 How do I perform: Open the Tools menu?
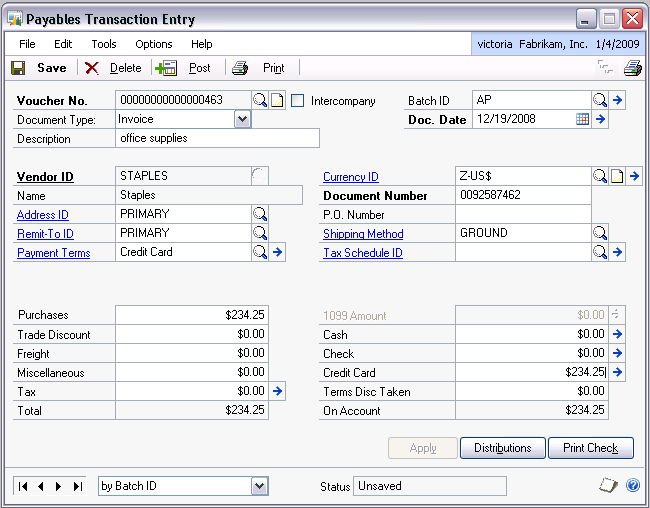tap(104, 44)
